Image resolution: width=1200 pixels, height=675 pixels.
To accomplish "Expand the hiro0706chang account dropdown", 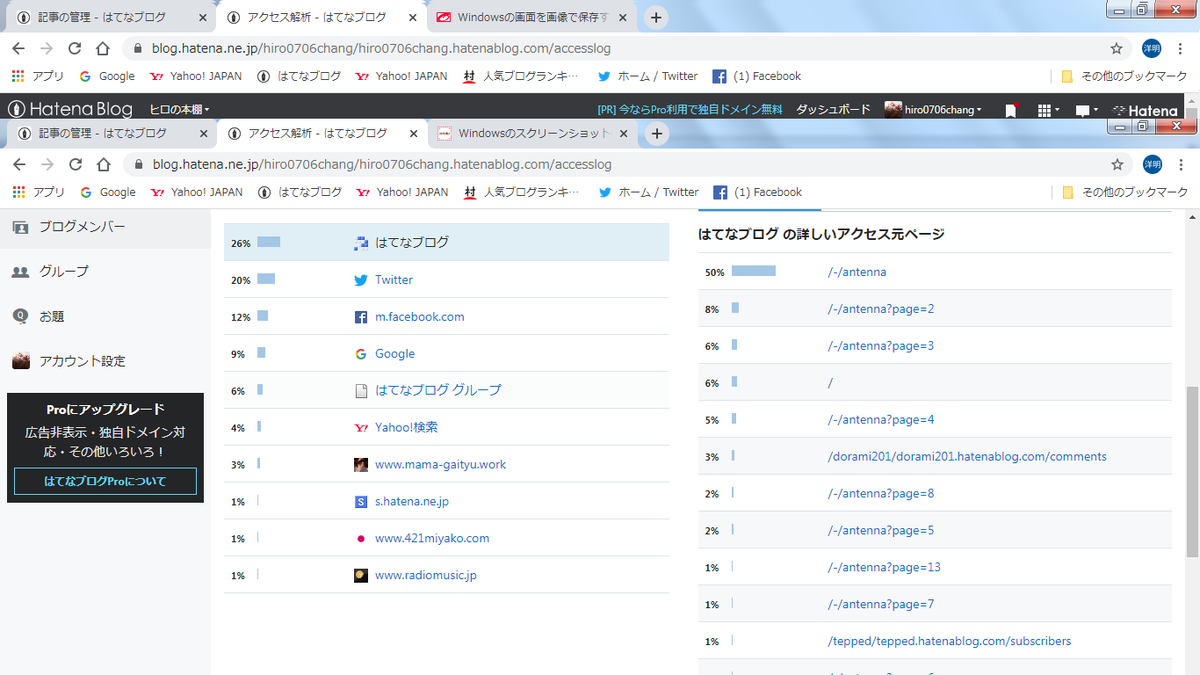I will point(933,109).
